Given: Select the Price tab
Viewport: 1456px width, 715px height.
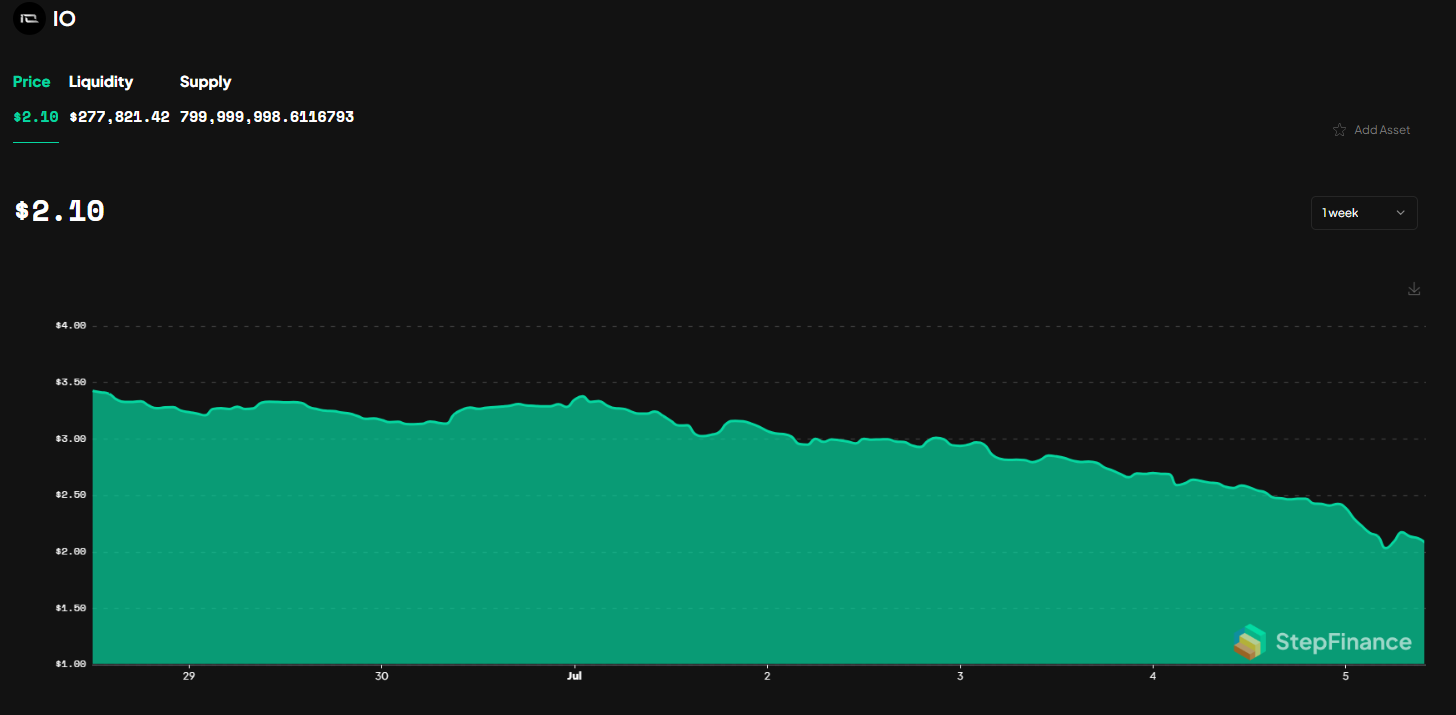Looking at the screenshot, I should 31,81.
